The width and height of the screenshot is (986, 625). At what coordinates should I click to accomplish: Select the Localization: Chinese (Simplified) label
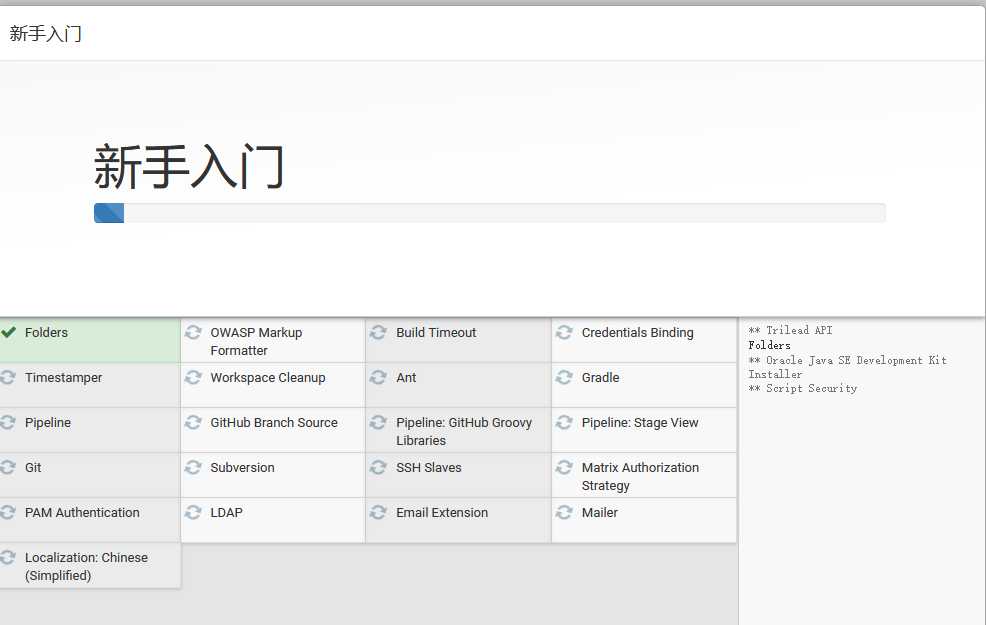[x=86, y=567]
